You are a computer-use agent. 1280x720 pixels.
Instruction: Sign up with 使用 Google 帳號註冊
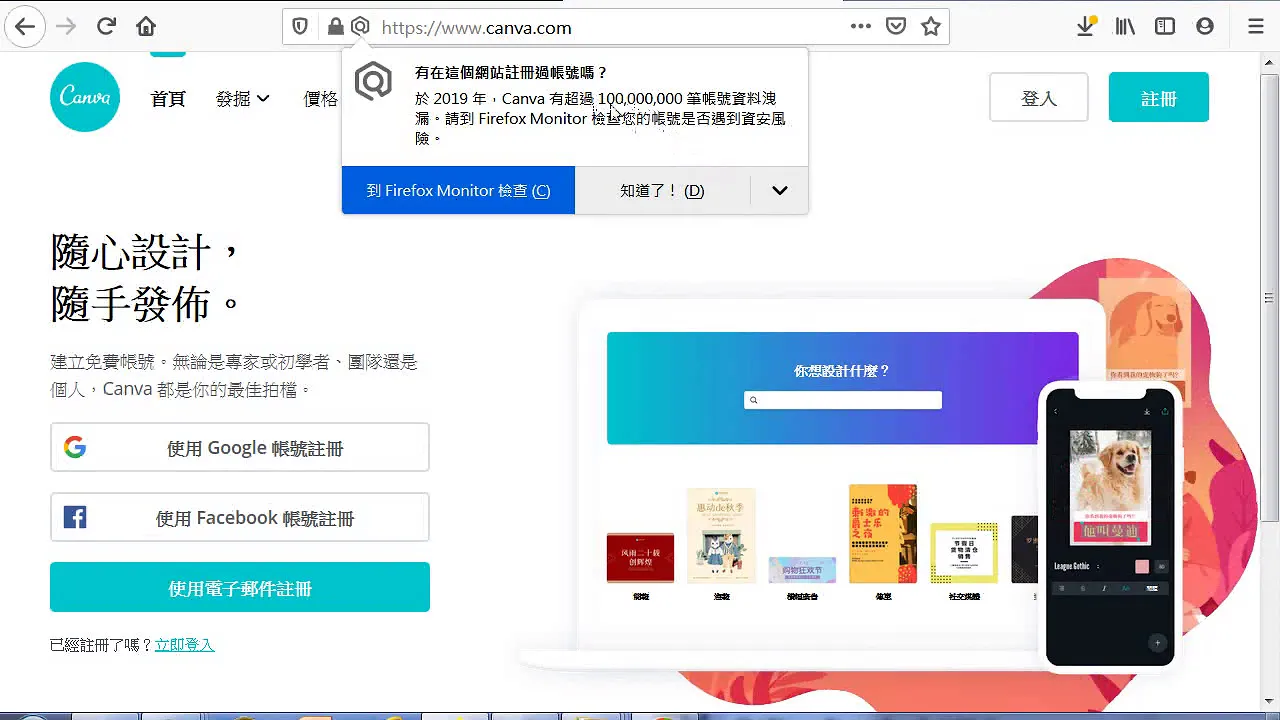(240, 447)
